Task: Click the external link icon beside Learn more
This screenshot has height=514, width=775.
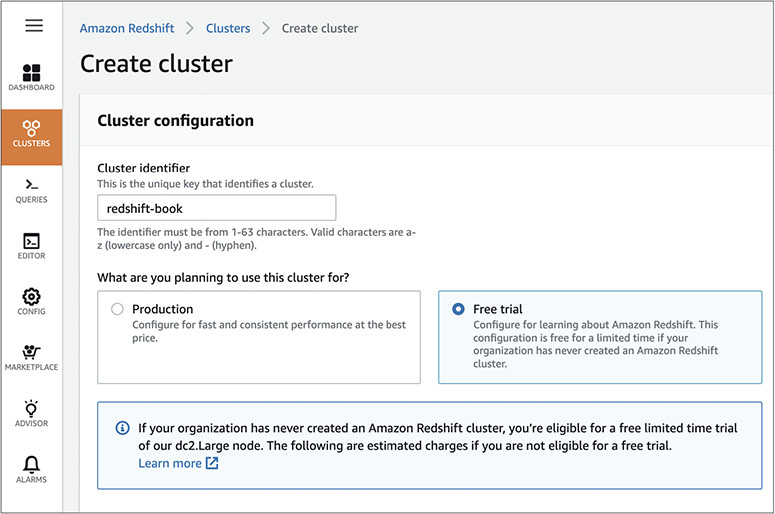Action: [x=212, y=463]
